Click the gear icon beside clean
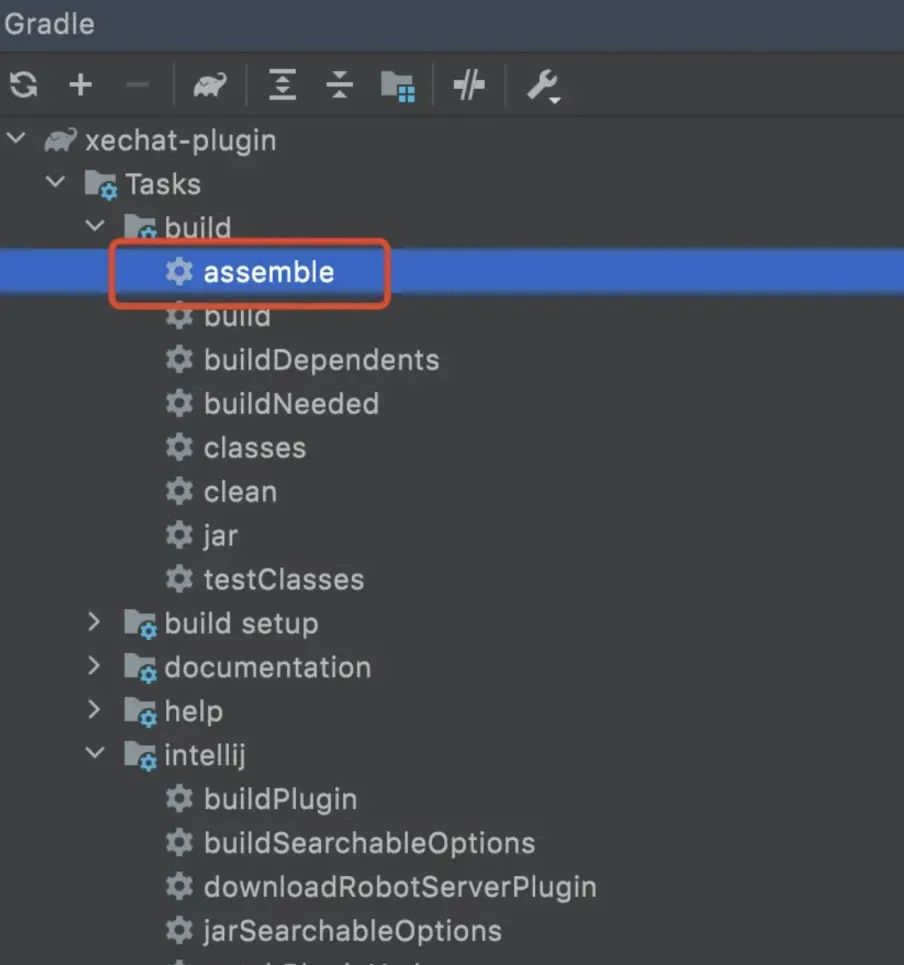 pos(179,491)
